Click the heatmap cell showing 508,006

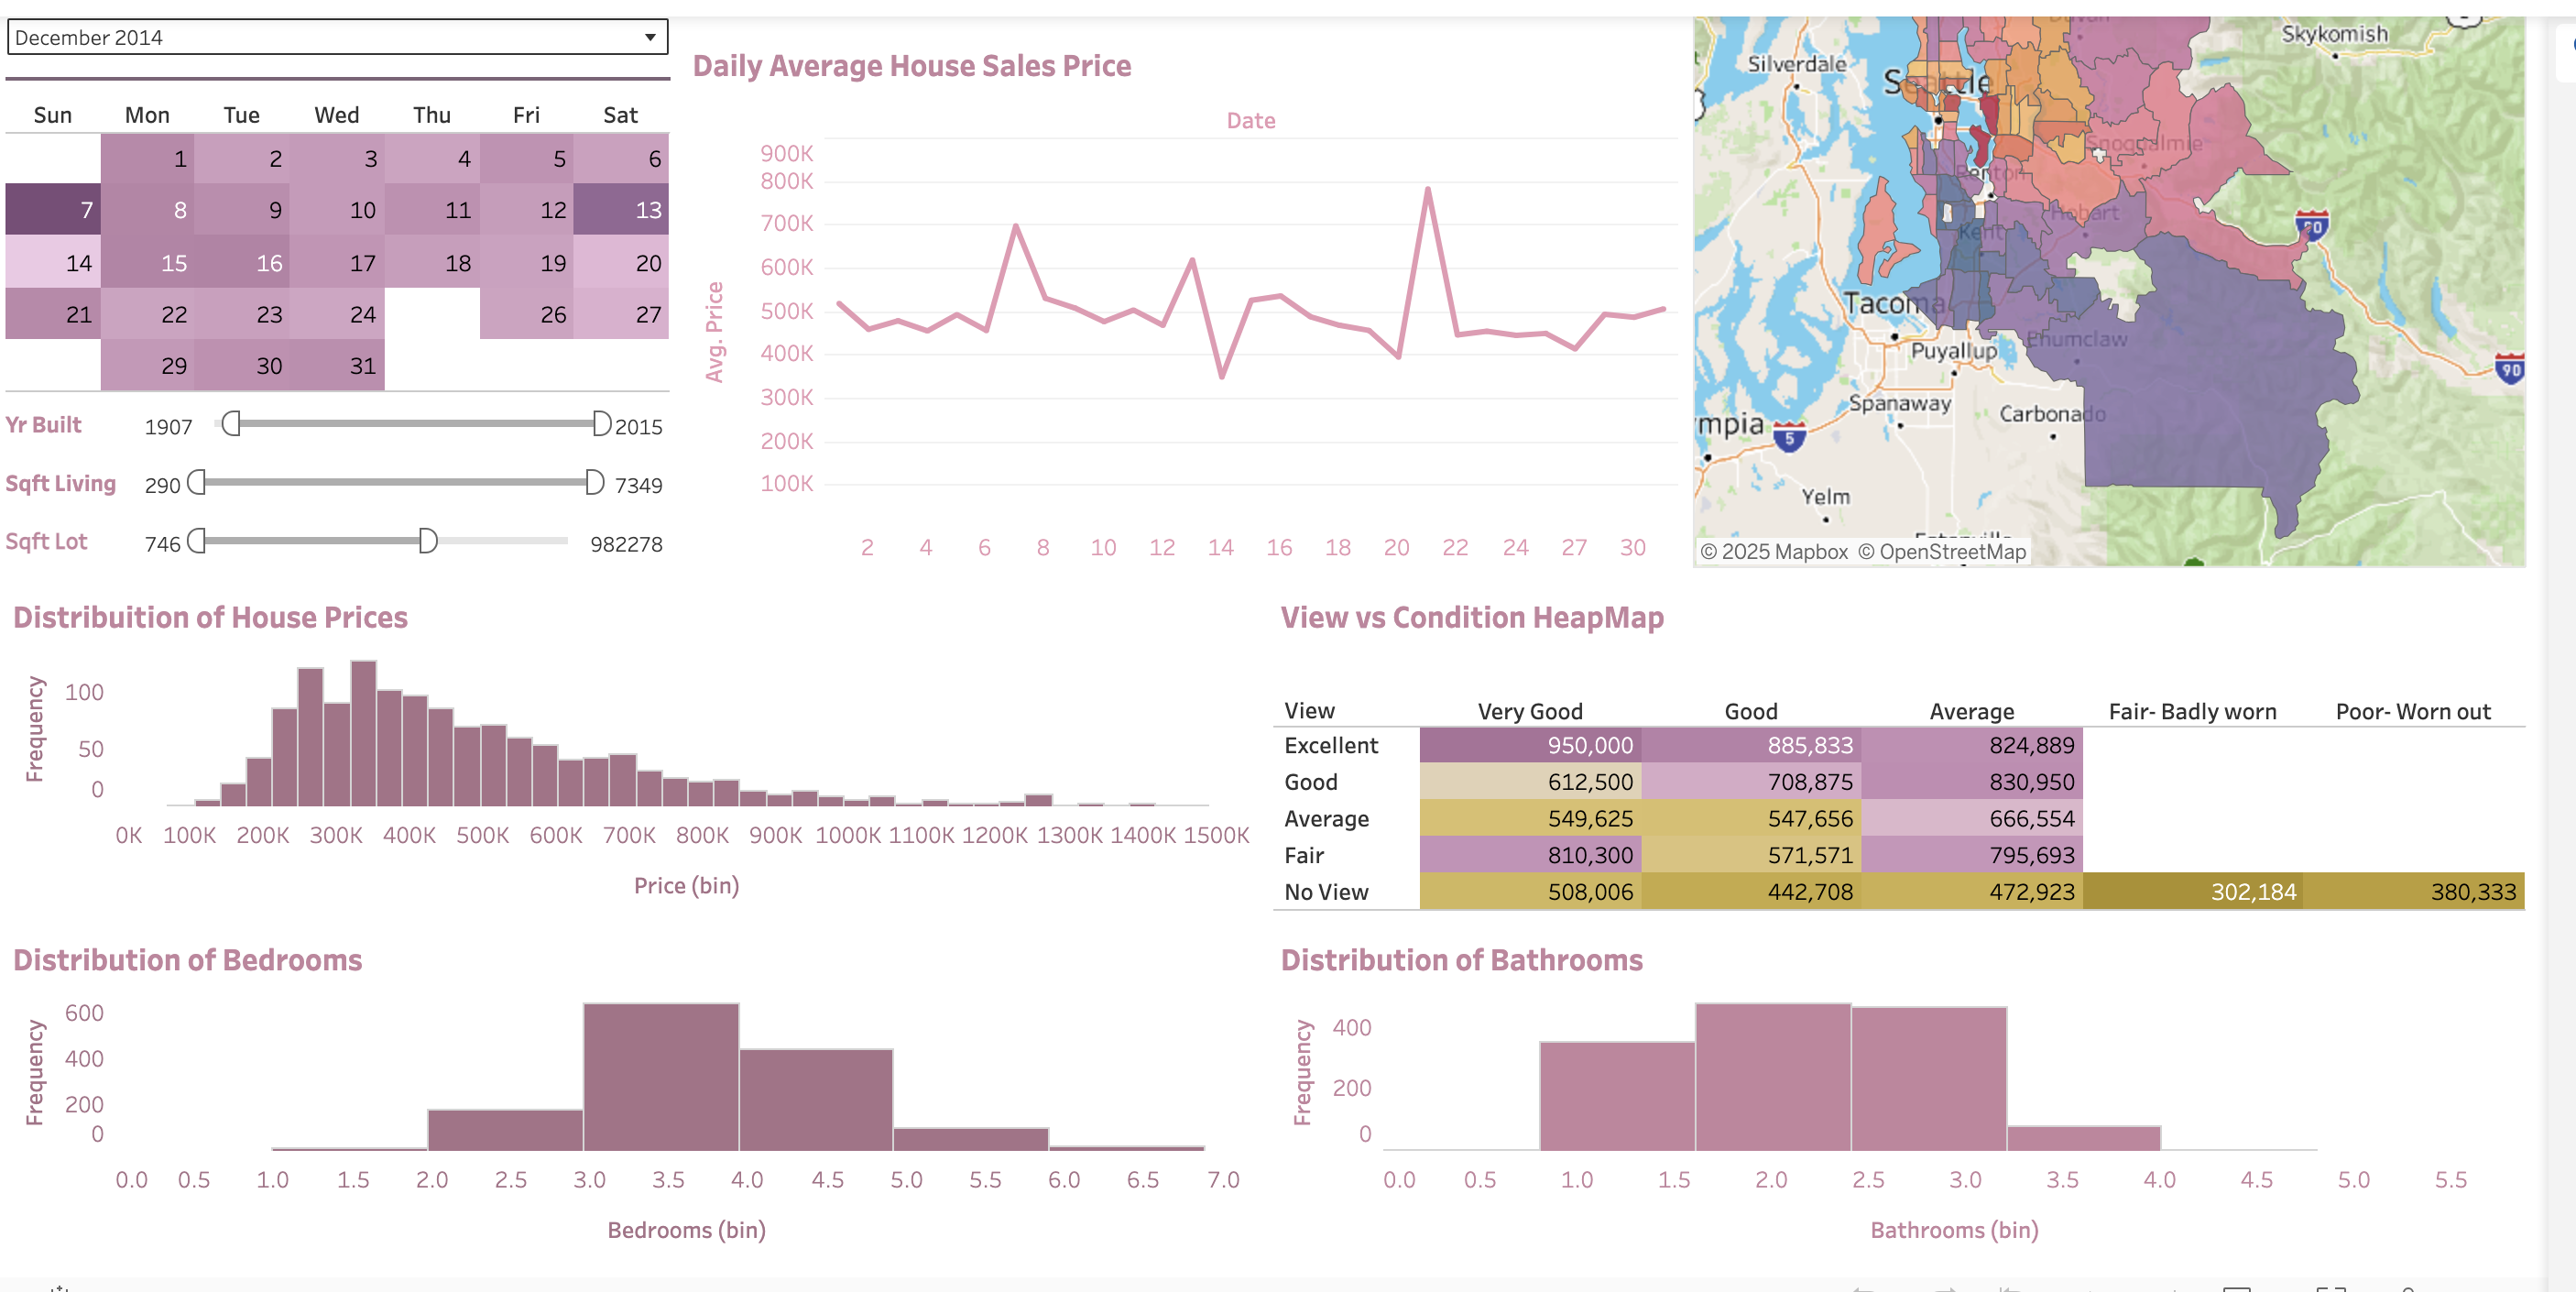pyautogui.click(x=1530, y=891)
